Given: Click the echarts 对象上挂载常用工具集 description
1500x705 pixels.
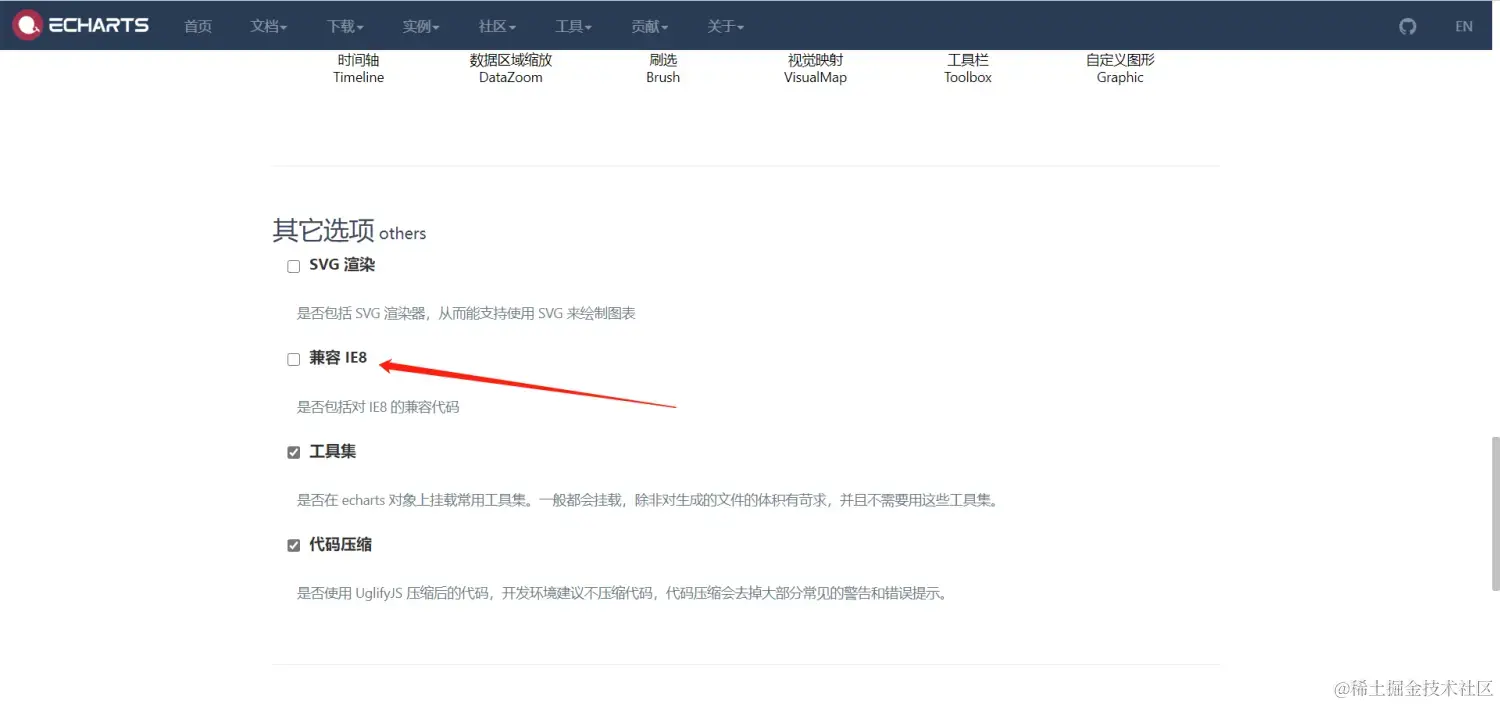Looking at the screenshot, I should [648, 500].
